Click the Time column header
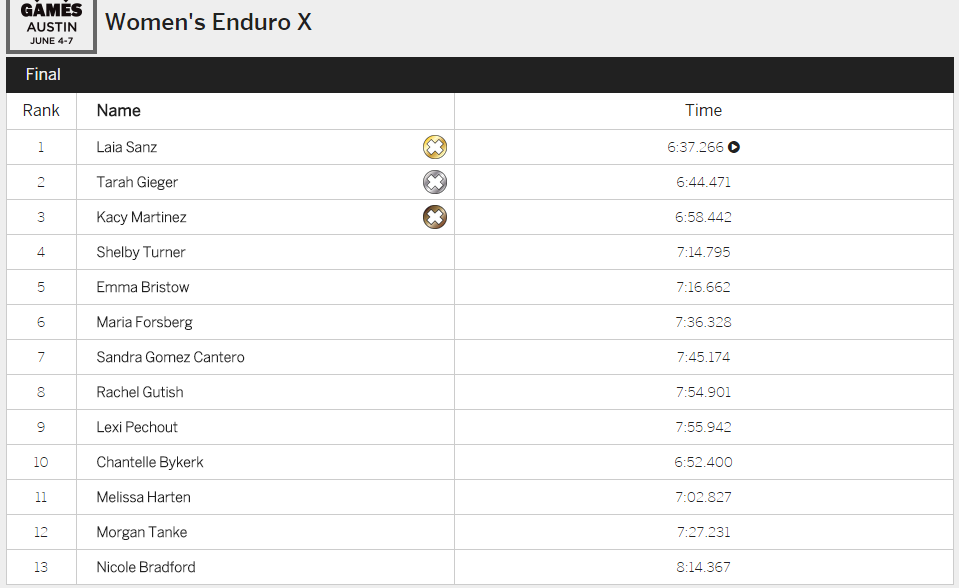Image resolution: width=959 pixels, height=588 pixels. pos(703,111)
